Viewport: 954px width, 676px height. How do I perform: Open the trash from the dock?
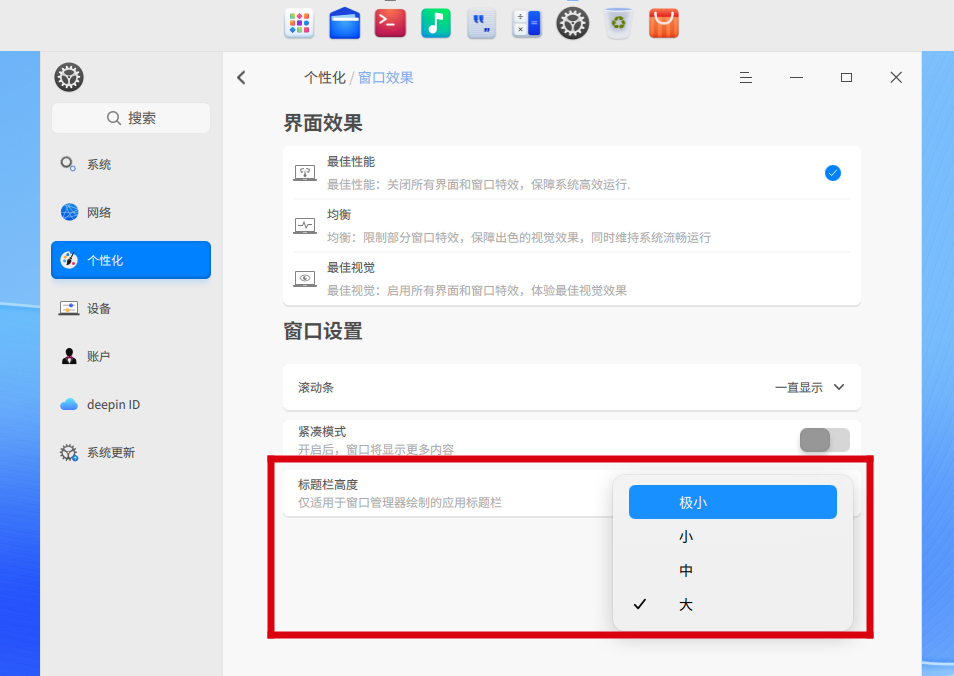coord(618,24)
